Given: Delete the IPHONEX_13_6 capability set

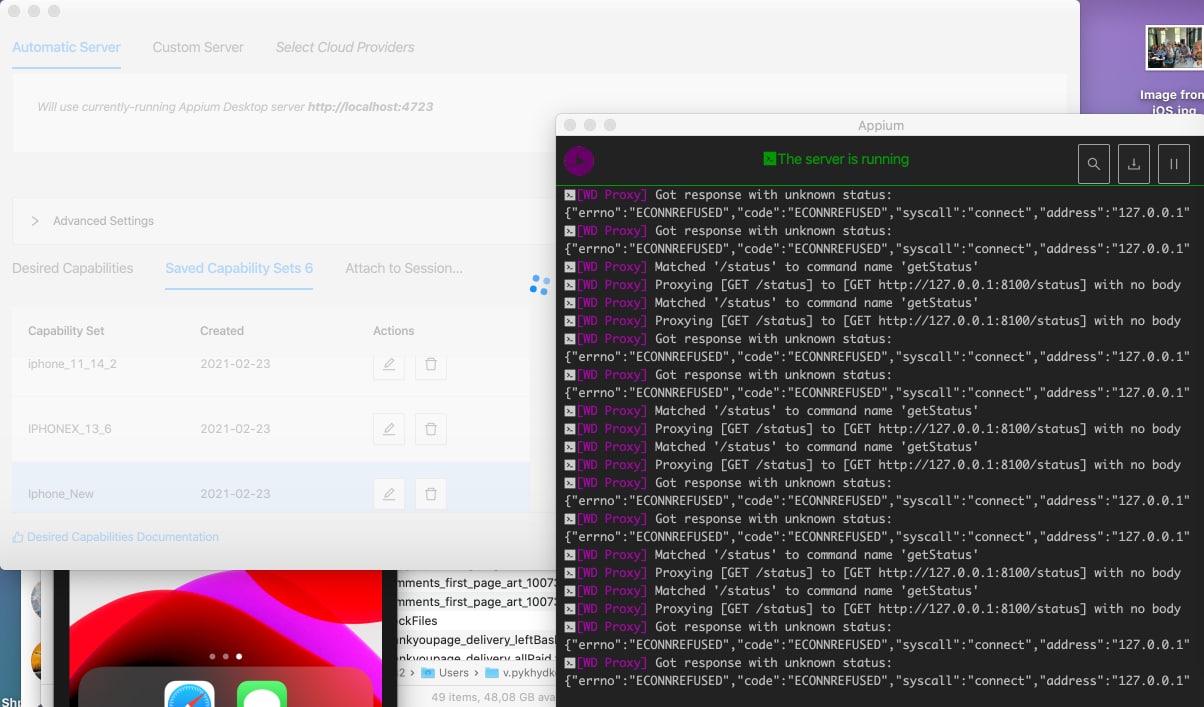Looking at the screenshot, I should tap(431, 429).
